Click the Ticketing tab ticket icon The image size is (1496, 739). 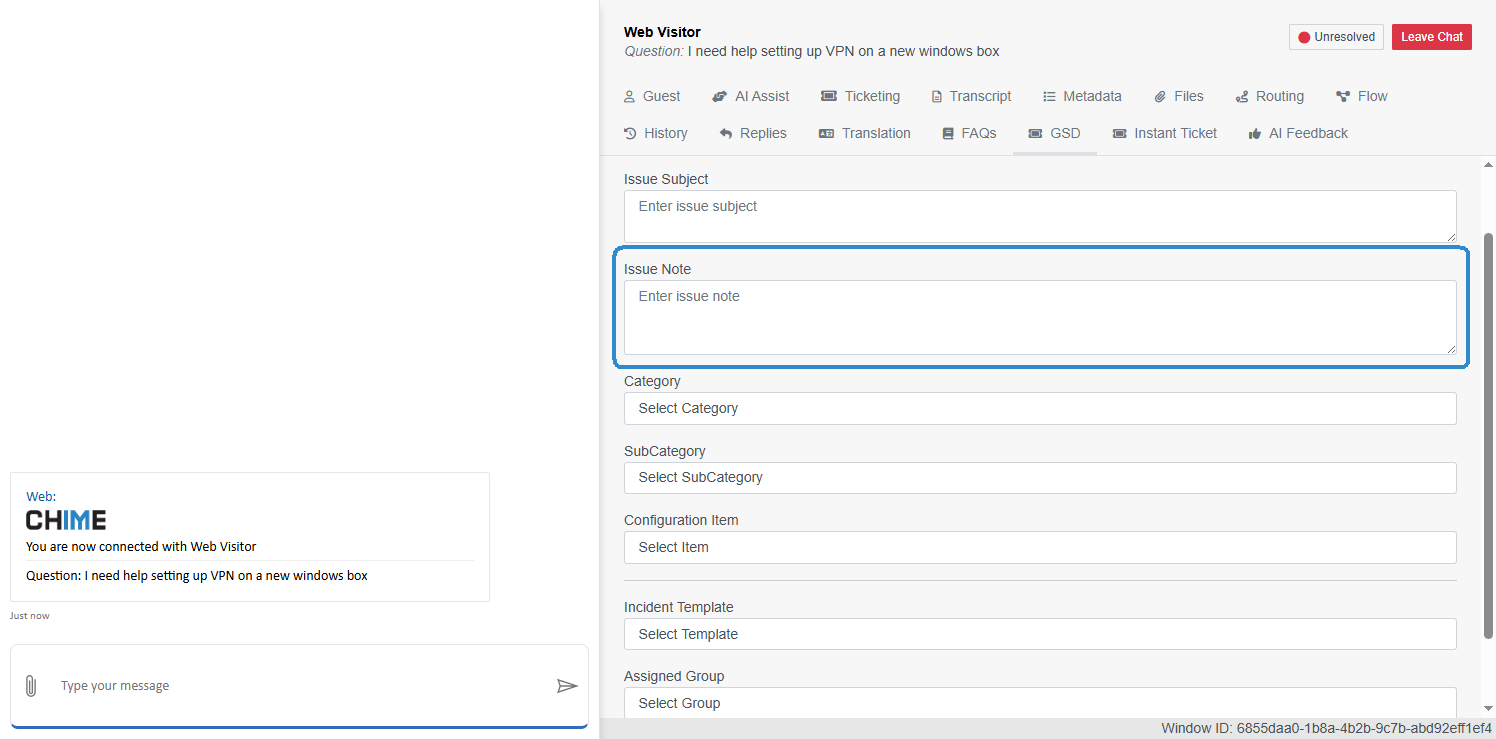click(x=829, y=97)
